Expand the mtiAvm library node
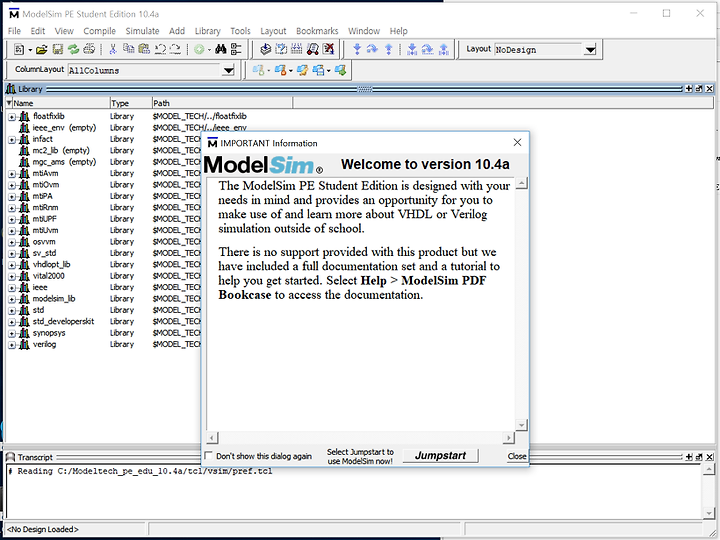This screenshot has height=540, width=720. coord(12,174)
